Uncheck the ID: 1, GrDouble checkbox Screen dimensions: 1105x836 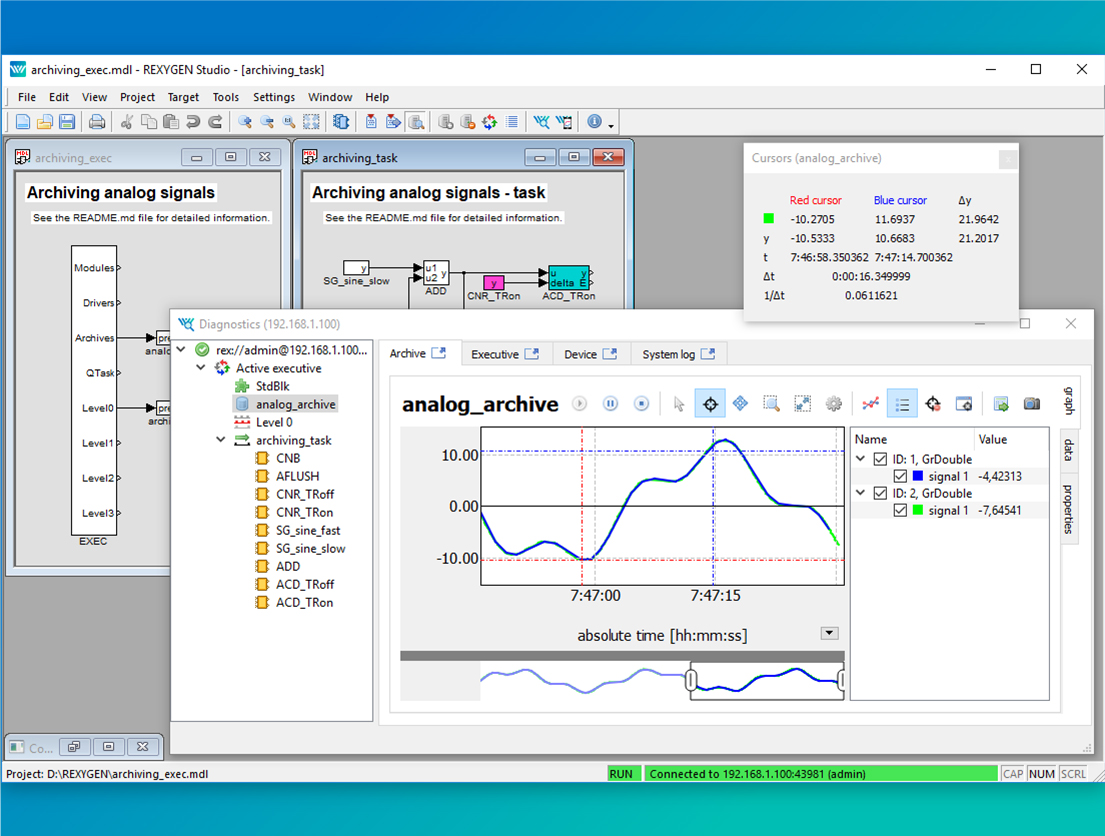pyautogui.click(x=880, y=459)
